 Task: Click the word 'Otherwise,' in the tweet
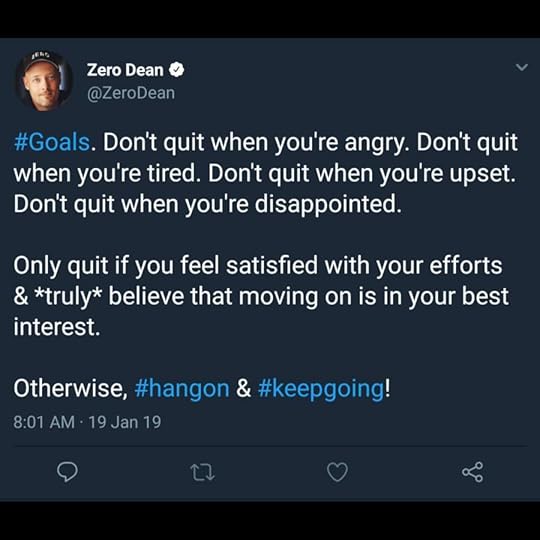coord(71,388)
